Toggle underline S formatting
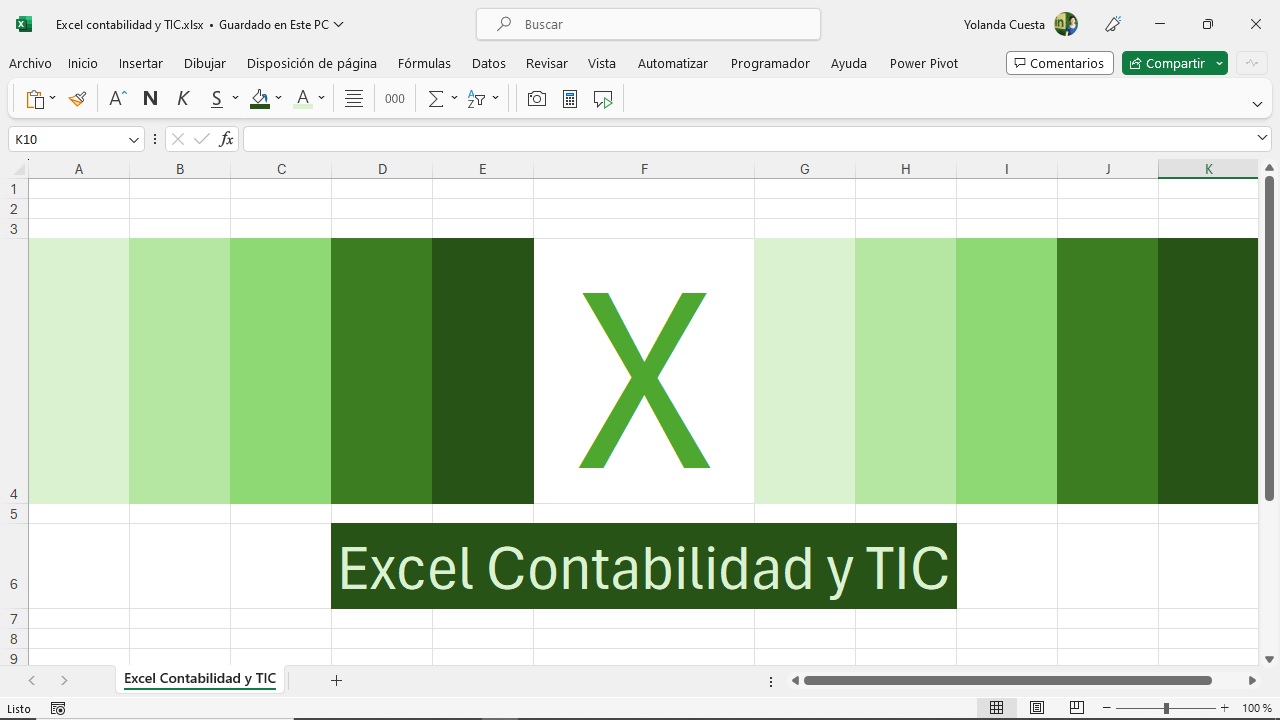 click(216, 99)
